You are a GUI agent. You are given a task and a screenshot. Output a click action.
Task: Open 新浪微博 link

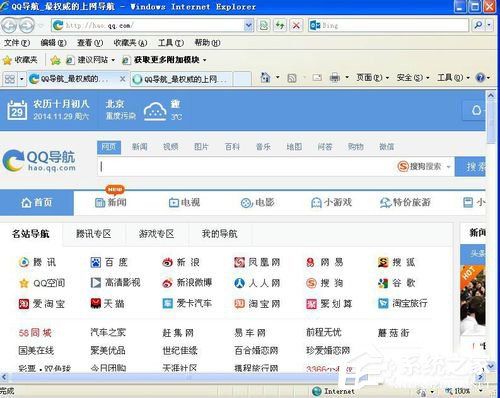pos(187,283)
